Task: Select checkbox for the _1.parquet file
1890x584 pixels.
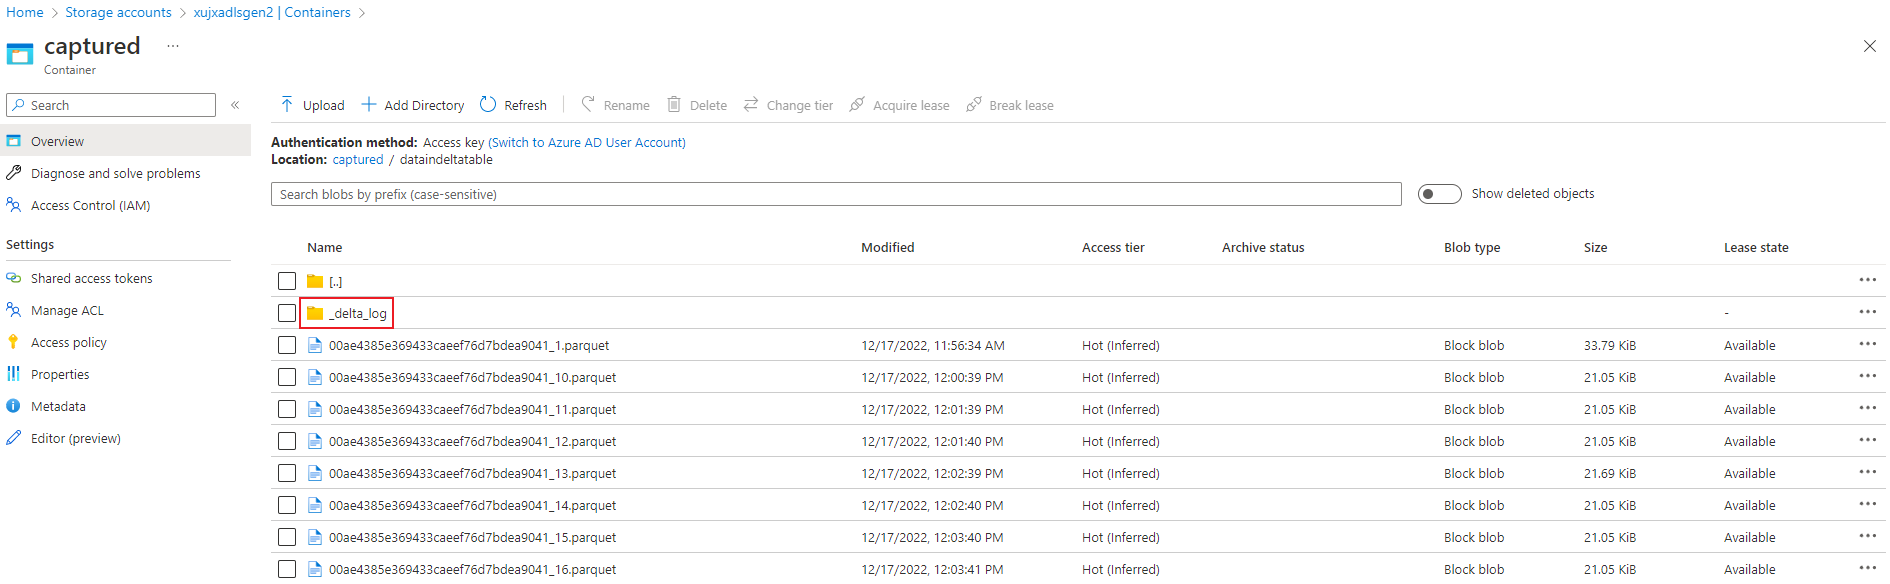Action: [287, 345]
